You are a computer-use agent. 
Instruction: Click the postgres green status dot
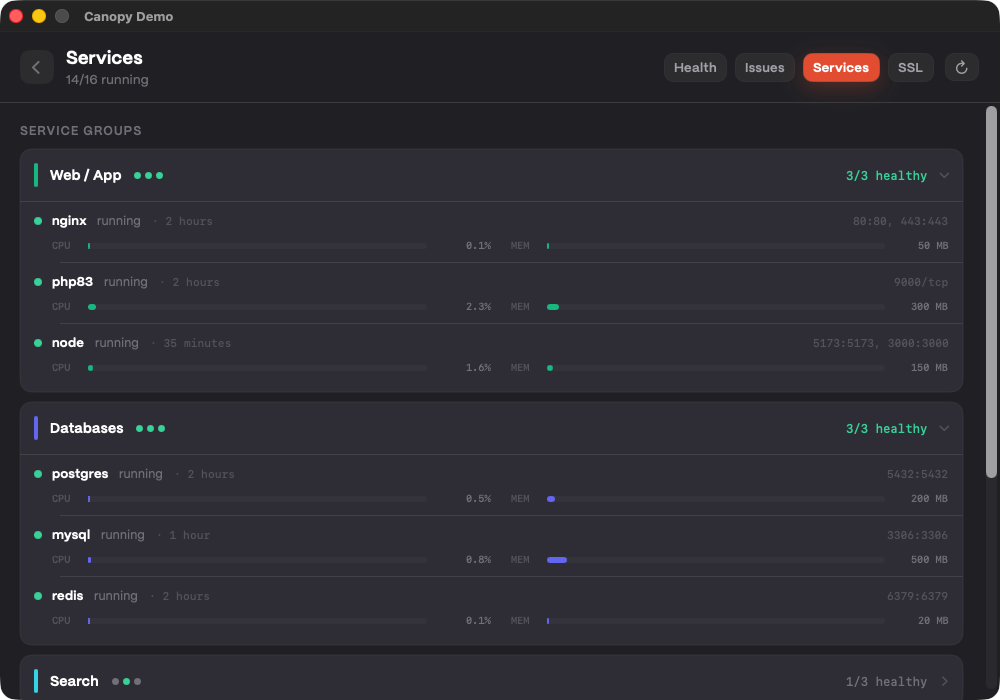(x=38, y=474)
